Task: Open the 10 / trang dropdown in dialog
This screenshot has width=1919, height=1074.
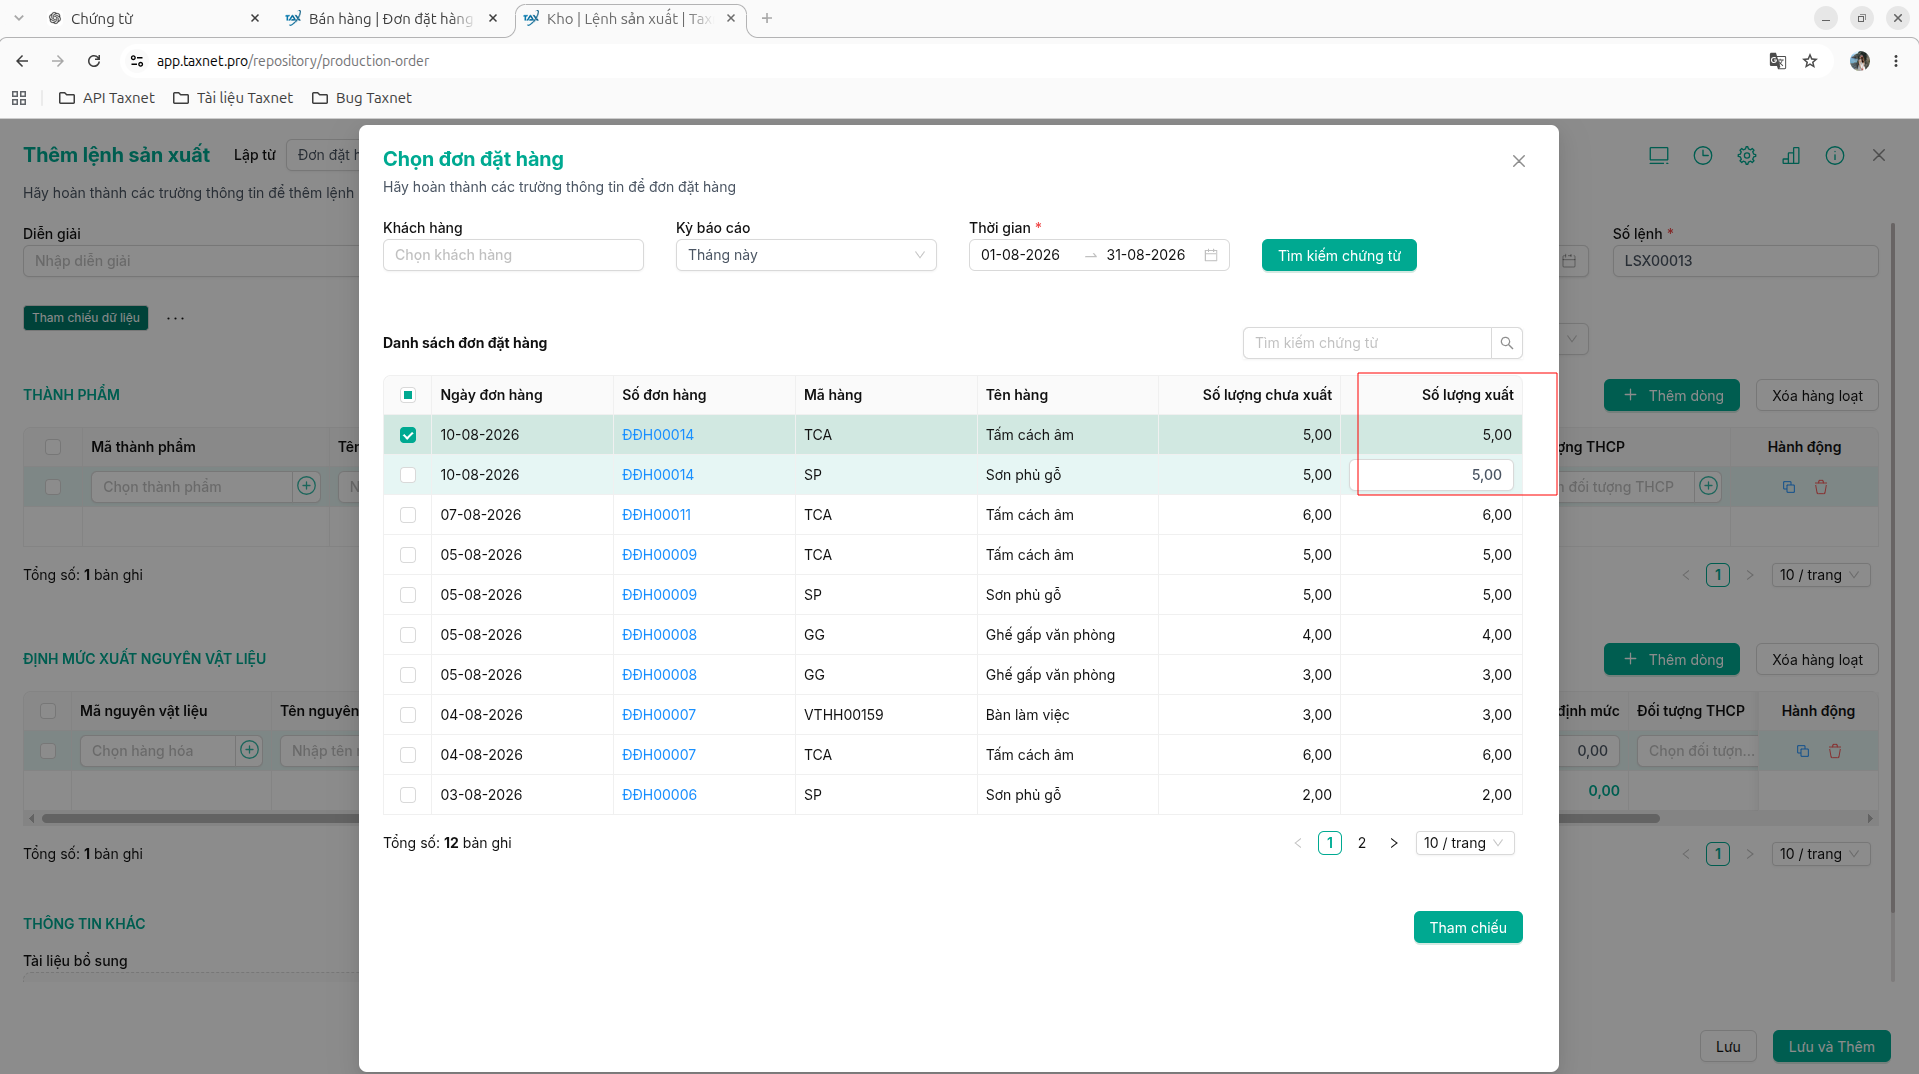Action: tap(1465, 843)
